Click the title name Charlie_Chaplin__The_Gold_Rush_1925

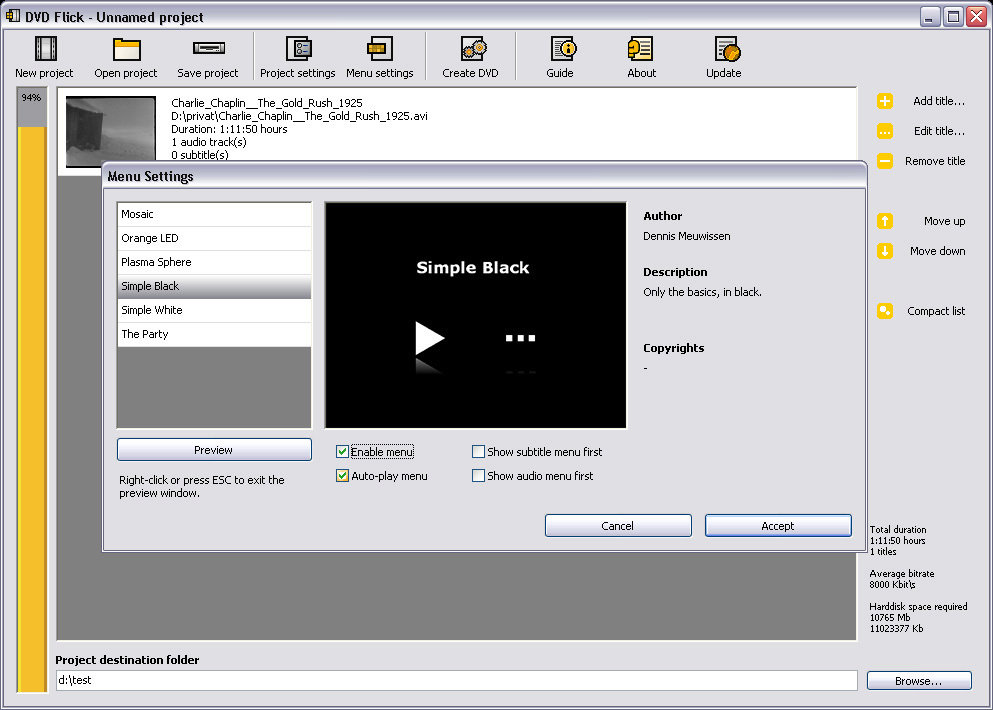(x=267, y=103)
